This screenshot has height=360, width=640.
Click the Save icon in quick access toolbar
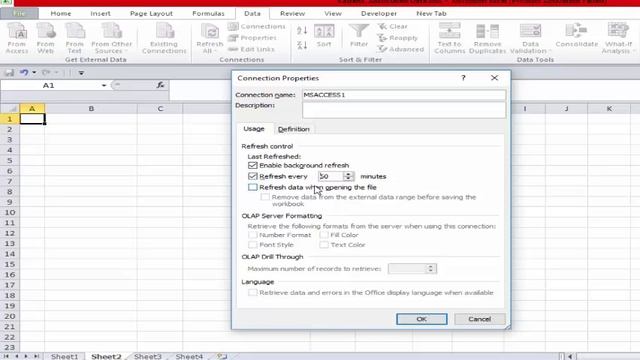pyautogui.click(x=9, y=73)
